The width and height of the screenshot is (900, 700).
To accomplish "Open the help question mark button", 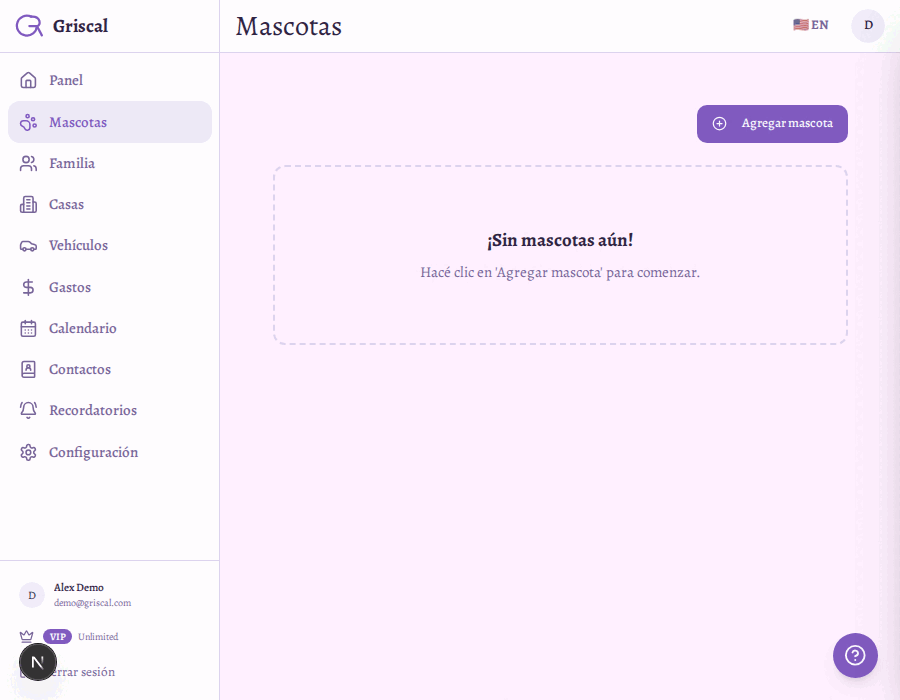I will pyautogui.click(x=855, y=655).
